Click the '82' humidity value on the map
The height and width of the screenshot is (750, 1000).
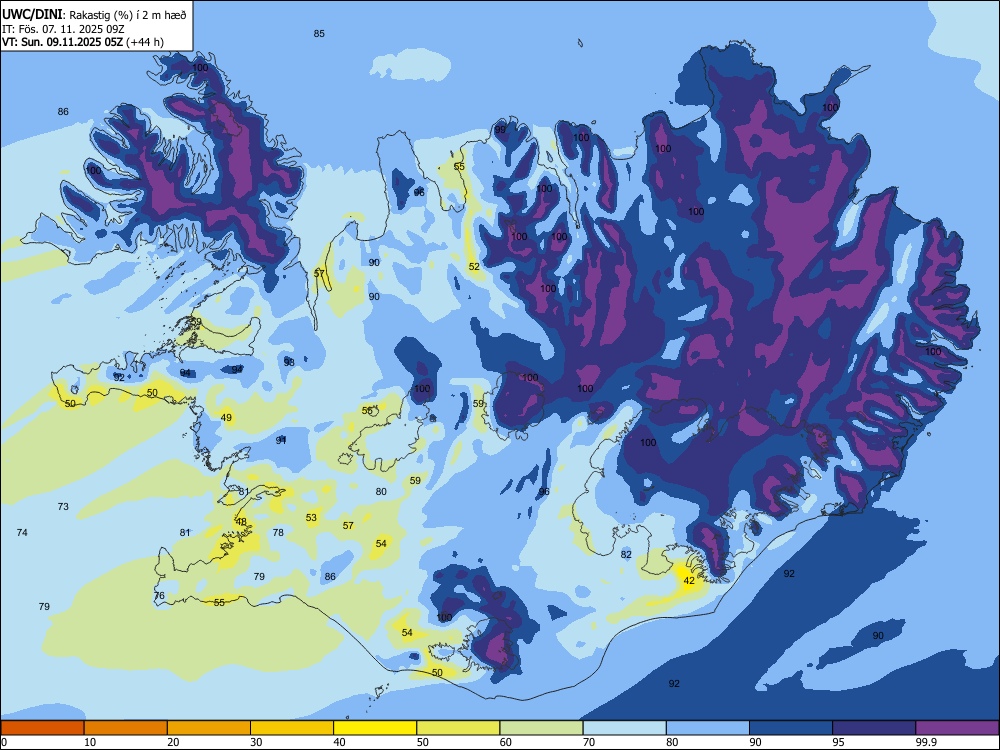pos(626,555)
